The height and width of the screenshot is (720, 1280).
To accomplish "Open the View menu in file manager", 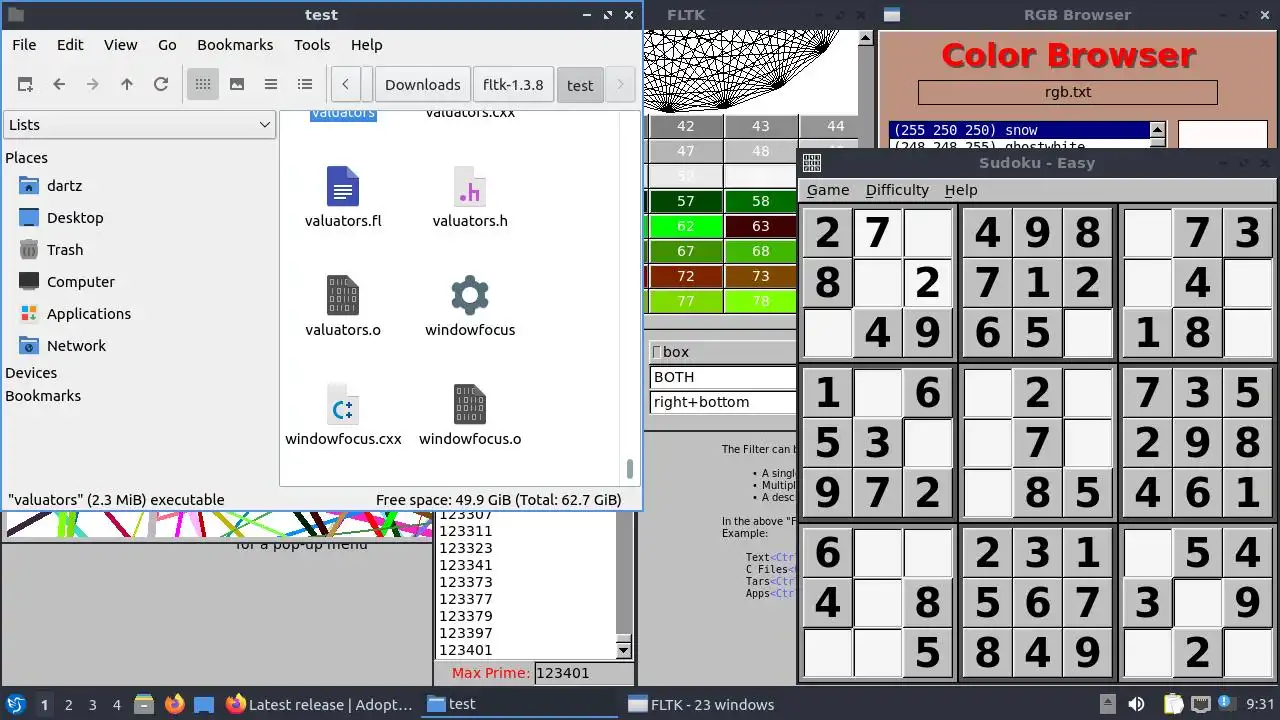I will [x=120, y=45].
